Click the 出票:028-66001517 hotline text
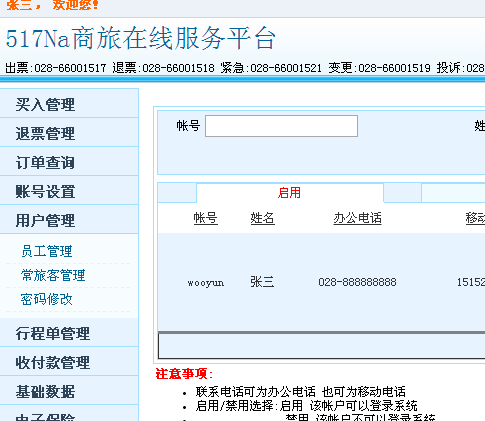The width and height of the screenshot is (485, 421). 56,68
